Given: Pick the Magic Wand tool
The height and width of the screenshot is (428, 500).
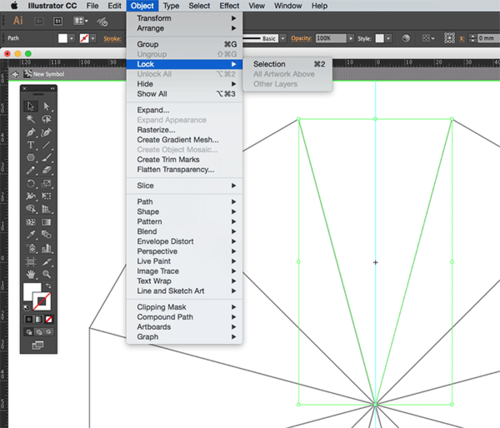Looking at the screenshot, I should point(31,119).
